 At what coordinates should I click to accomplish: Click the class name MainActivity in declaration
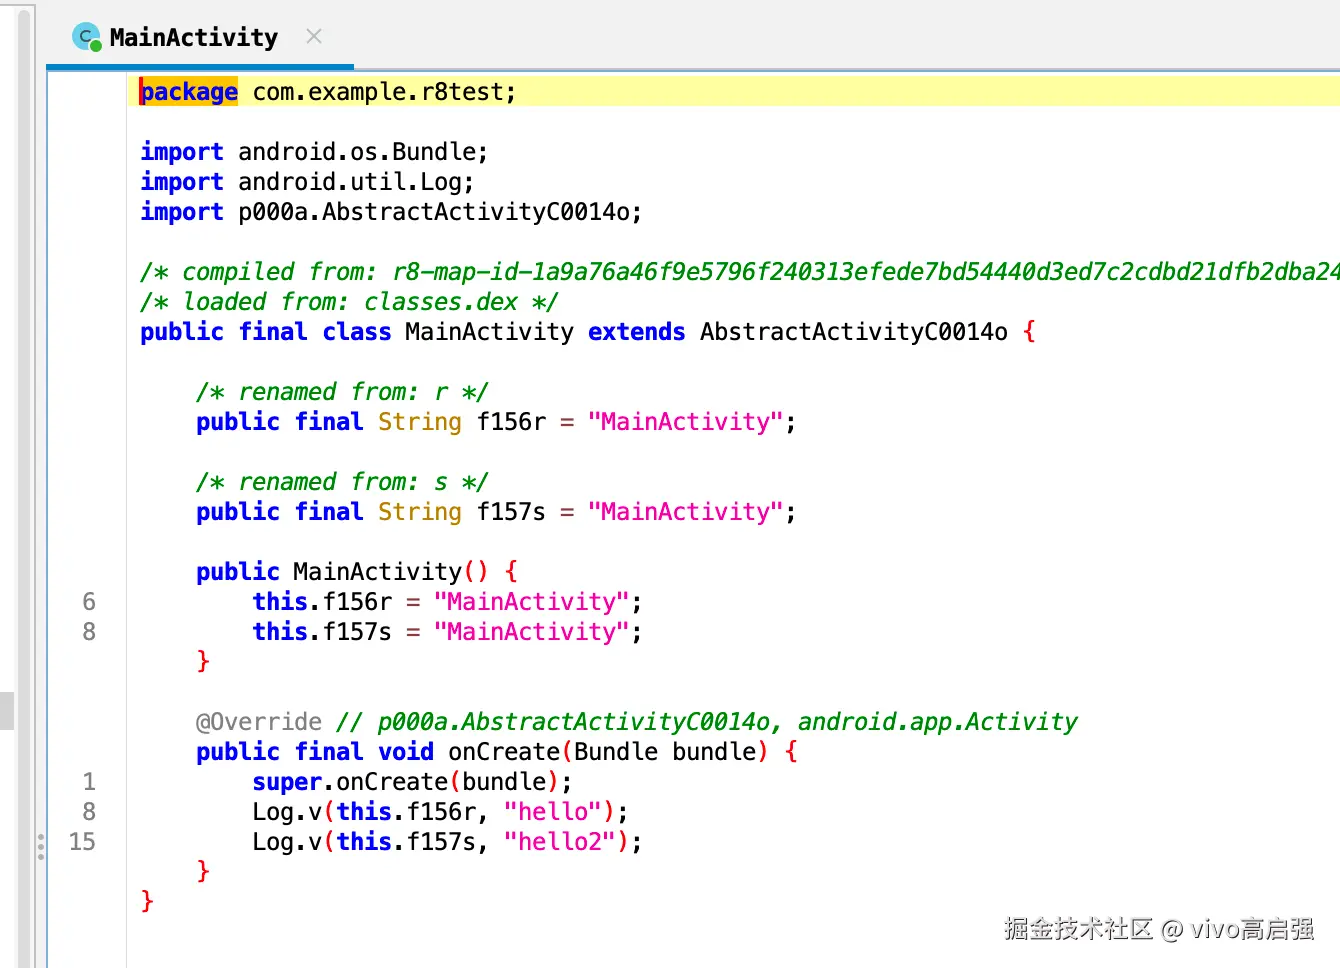(489, 331)
